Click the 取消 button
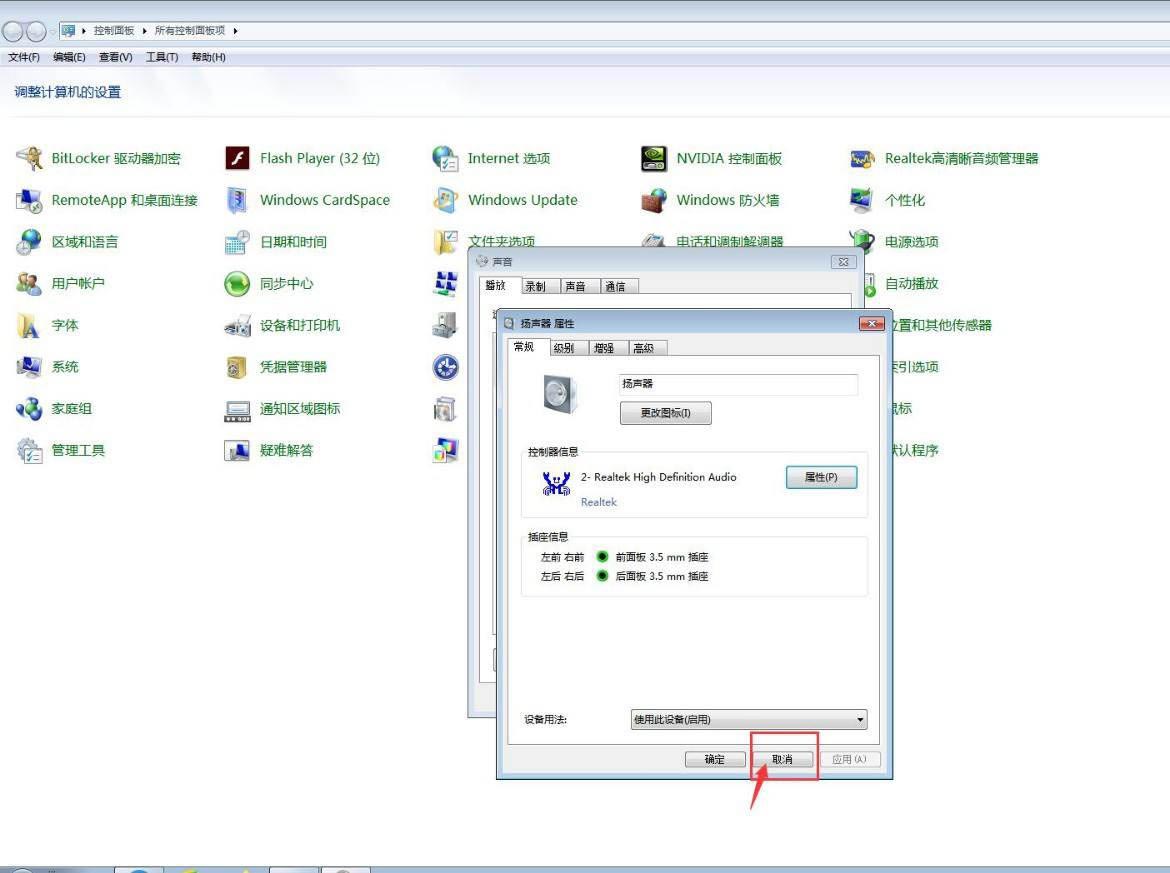 coord(782,759)
